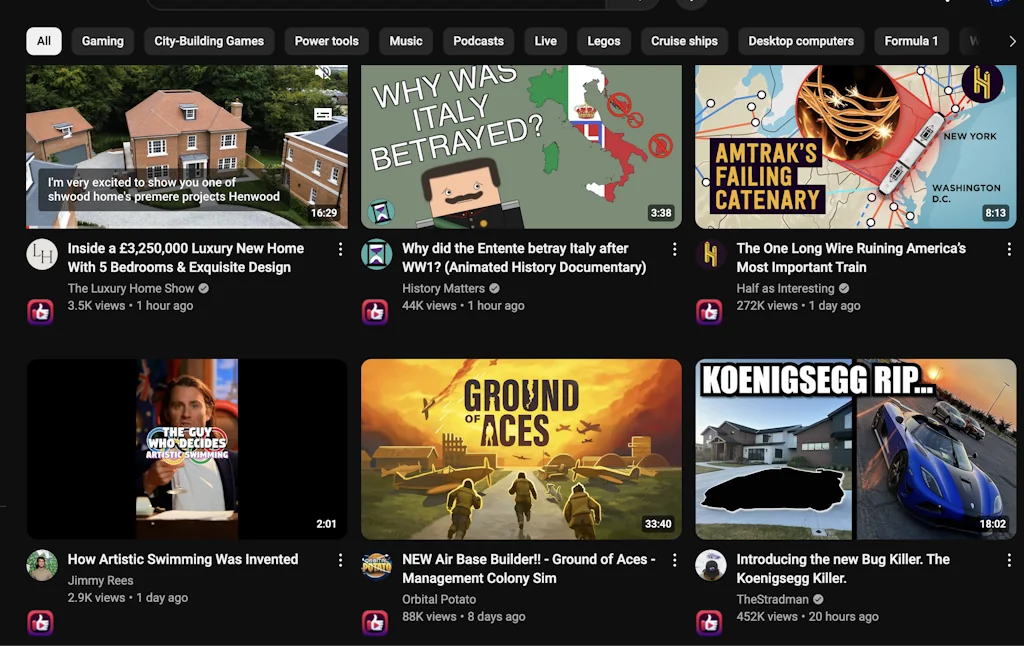This screenshot has height=646, width=1024.
Task: Open the TheStradman channel avatar
Action: tap(711, 566)
